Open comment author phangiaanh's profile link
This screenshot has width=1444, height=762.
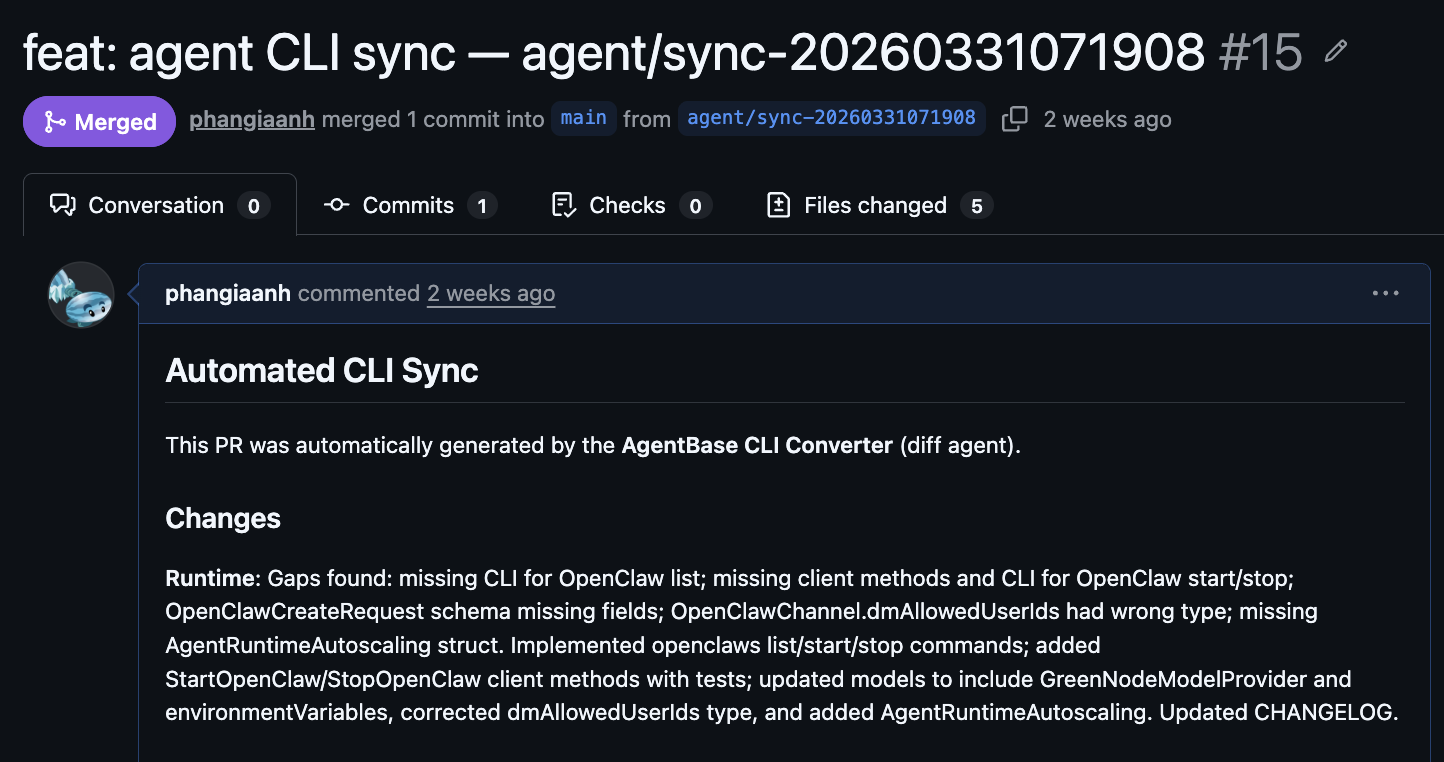pos(228,293)
